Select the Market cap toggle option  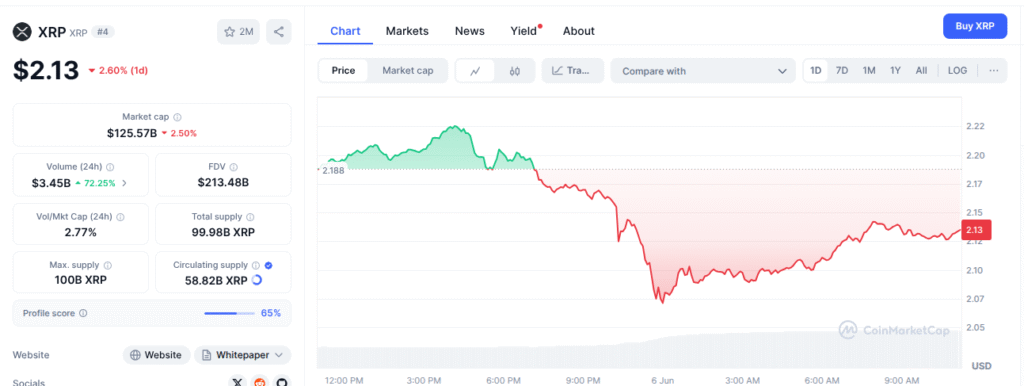coord(408,71)
